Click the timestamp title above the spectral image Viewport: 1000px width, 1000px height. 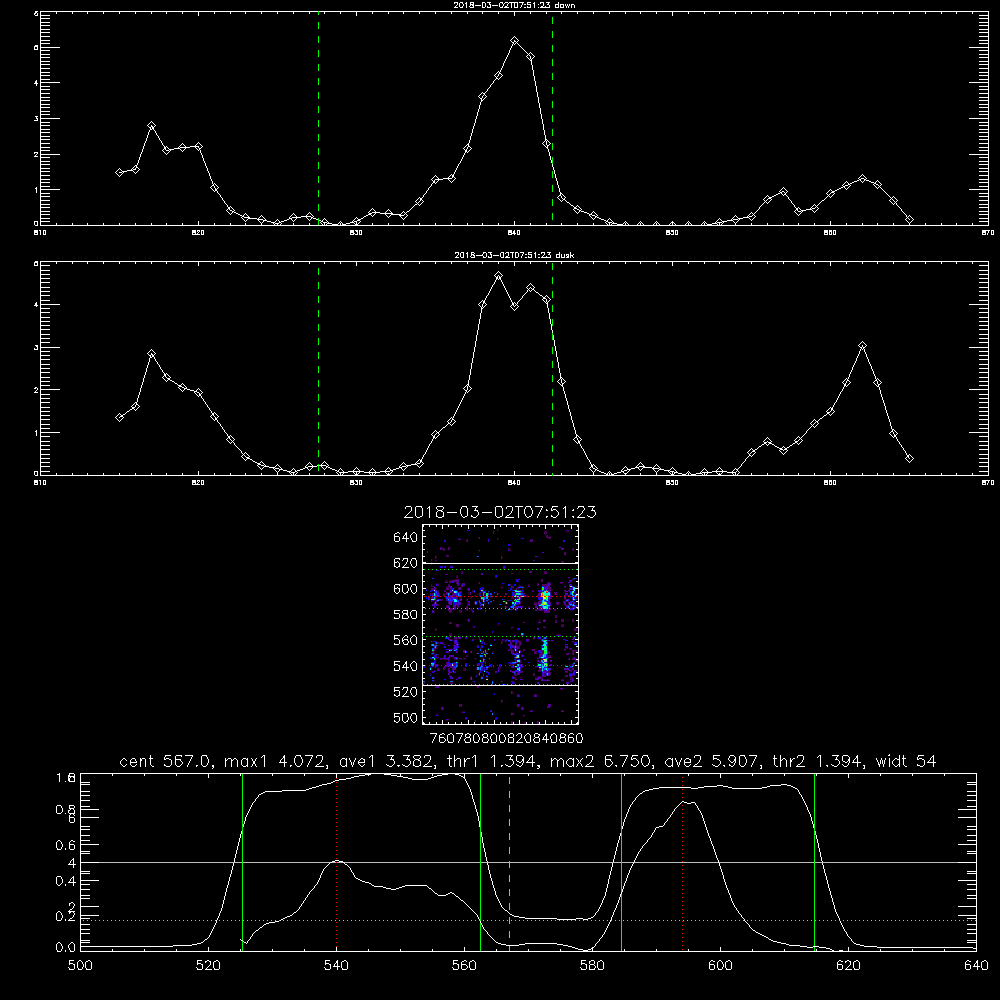click(x=500, y=512)
